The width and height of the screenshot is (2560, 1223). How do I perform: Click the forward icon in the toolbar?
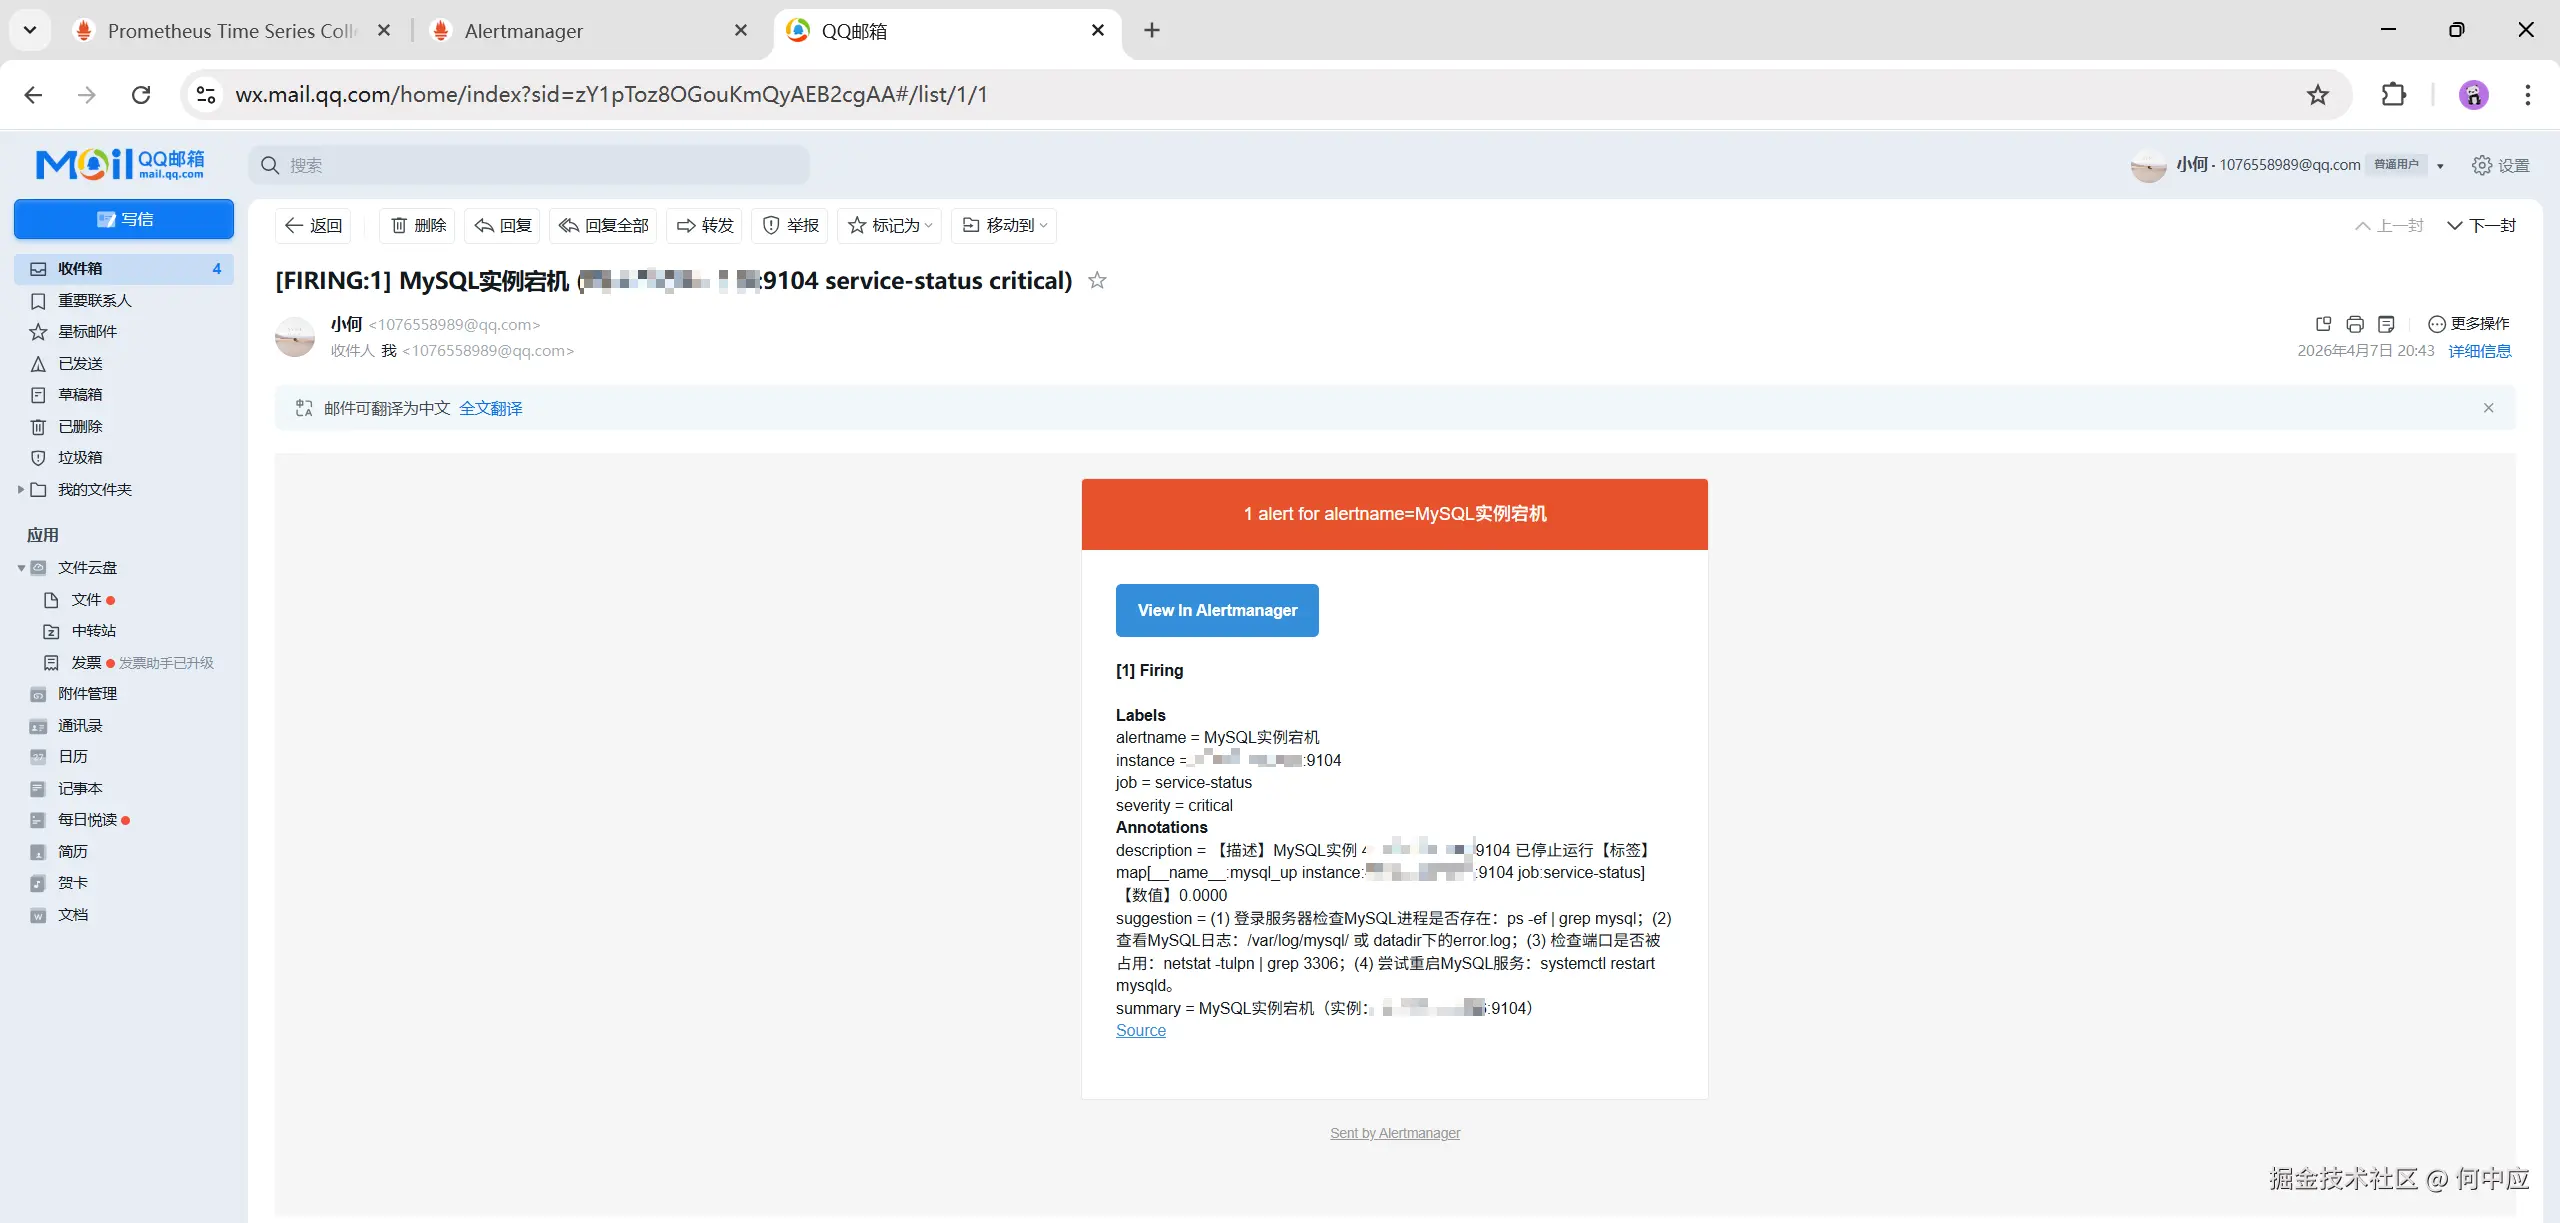[x=686, y=225]
